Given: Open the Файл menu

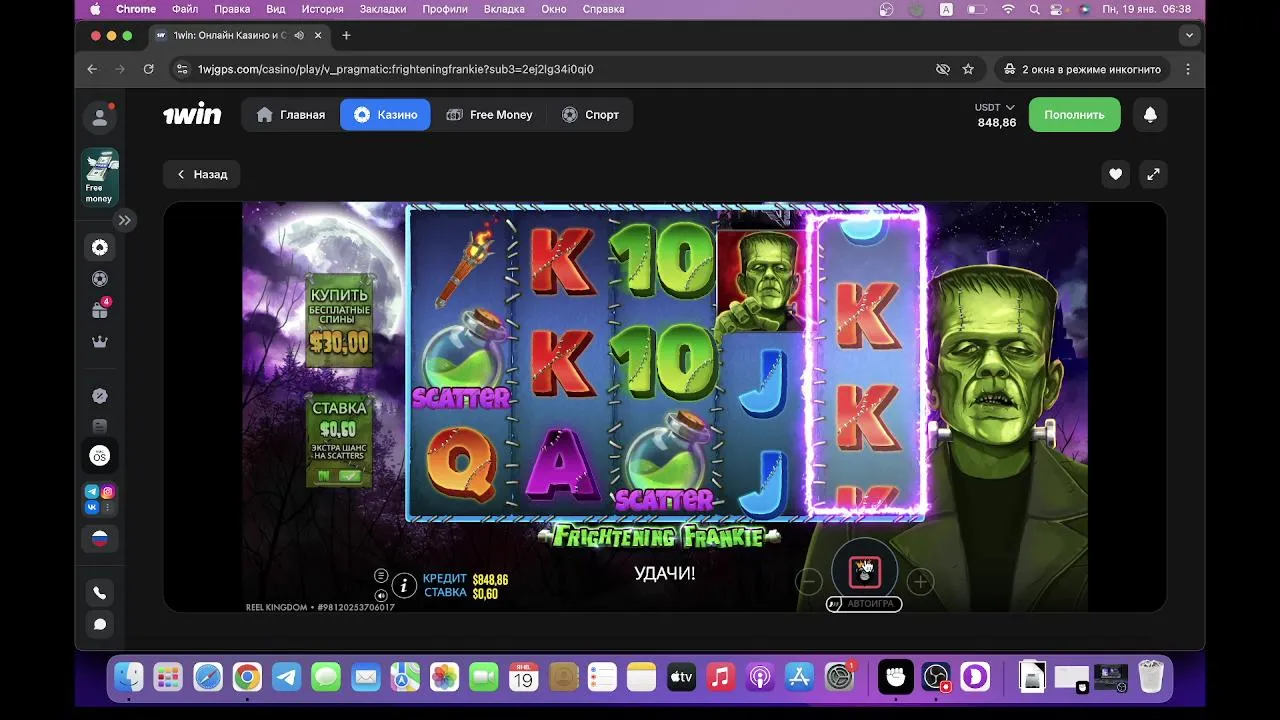Looking at the screenshot, I should [185, 9].
